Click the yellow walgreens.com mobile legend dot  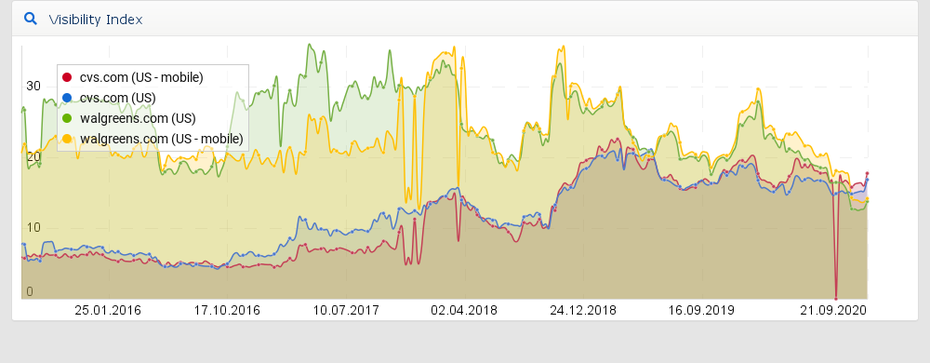pyautogui.click(x=67, y=139)
